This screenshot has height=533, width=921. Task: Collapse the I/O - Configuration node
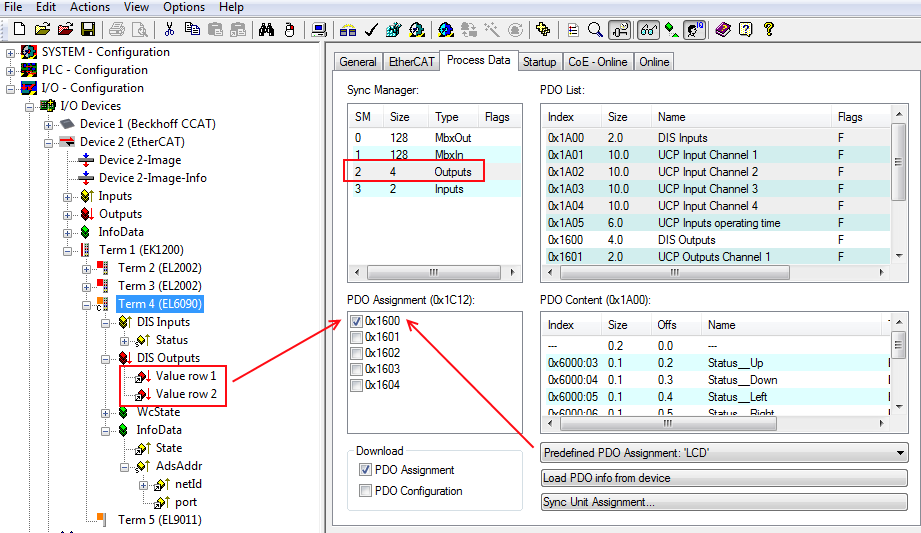(x=11, y=89)
